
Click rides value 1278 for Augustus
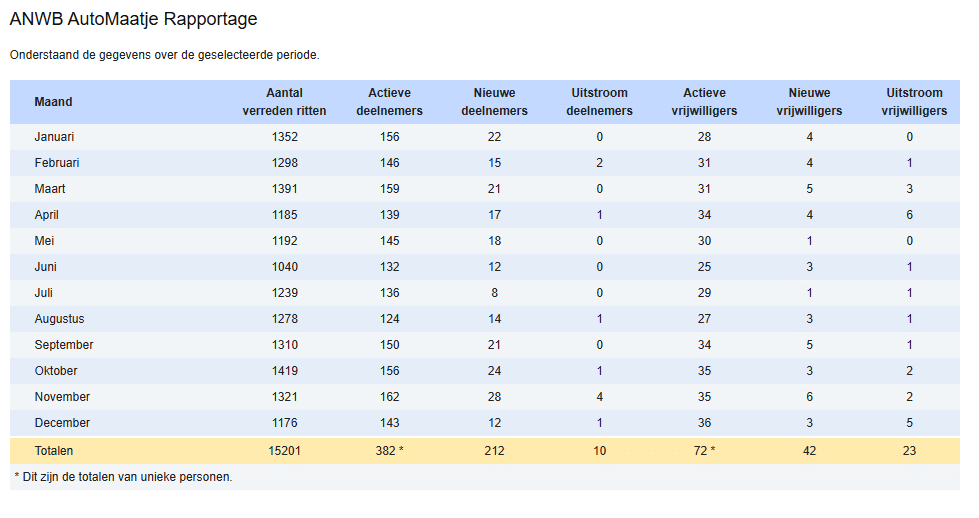point(285,319)
